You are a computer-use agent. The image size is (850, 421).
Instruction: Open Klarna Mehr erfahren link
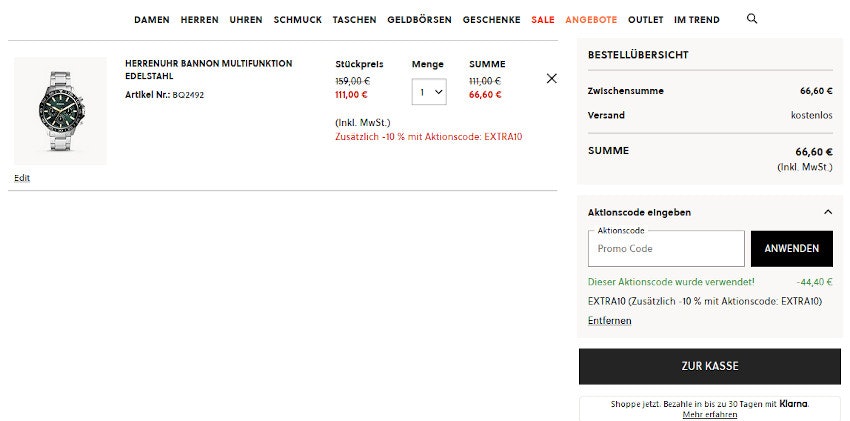tap(709, 414)
